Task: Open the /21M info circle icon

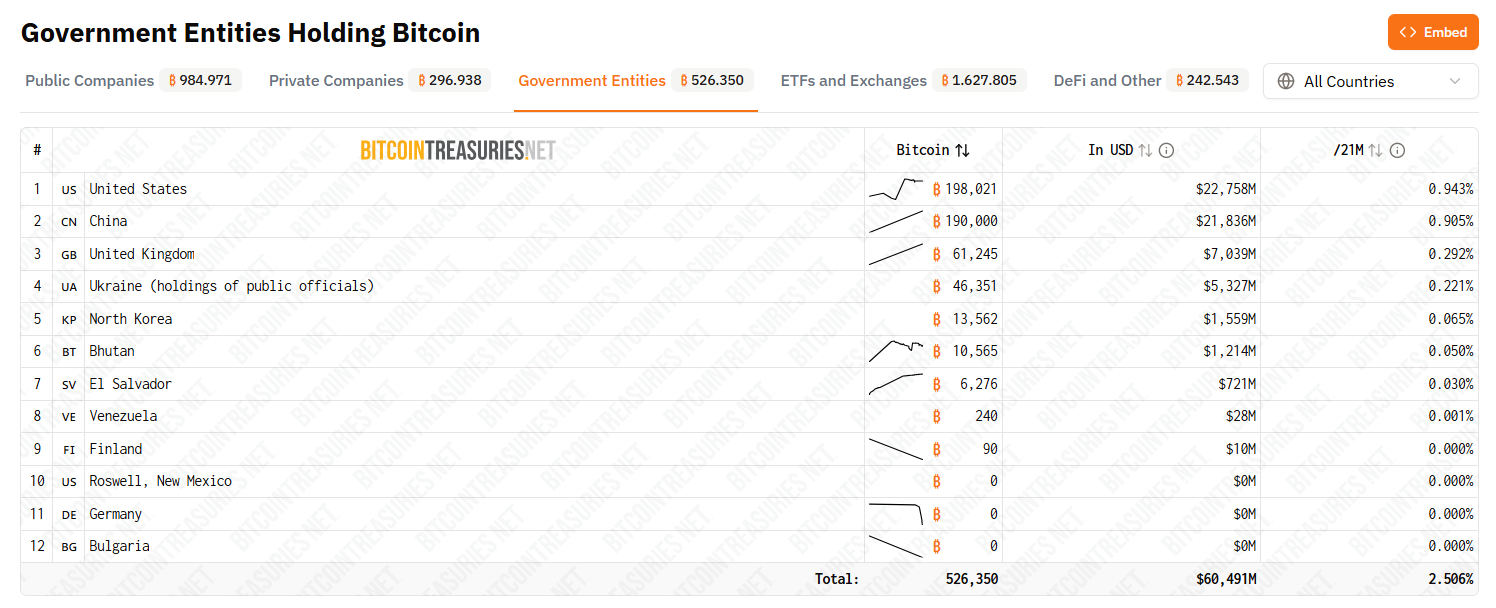Action: coord(1398,150)
